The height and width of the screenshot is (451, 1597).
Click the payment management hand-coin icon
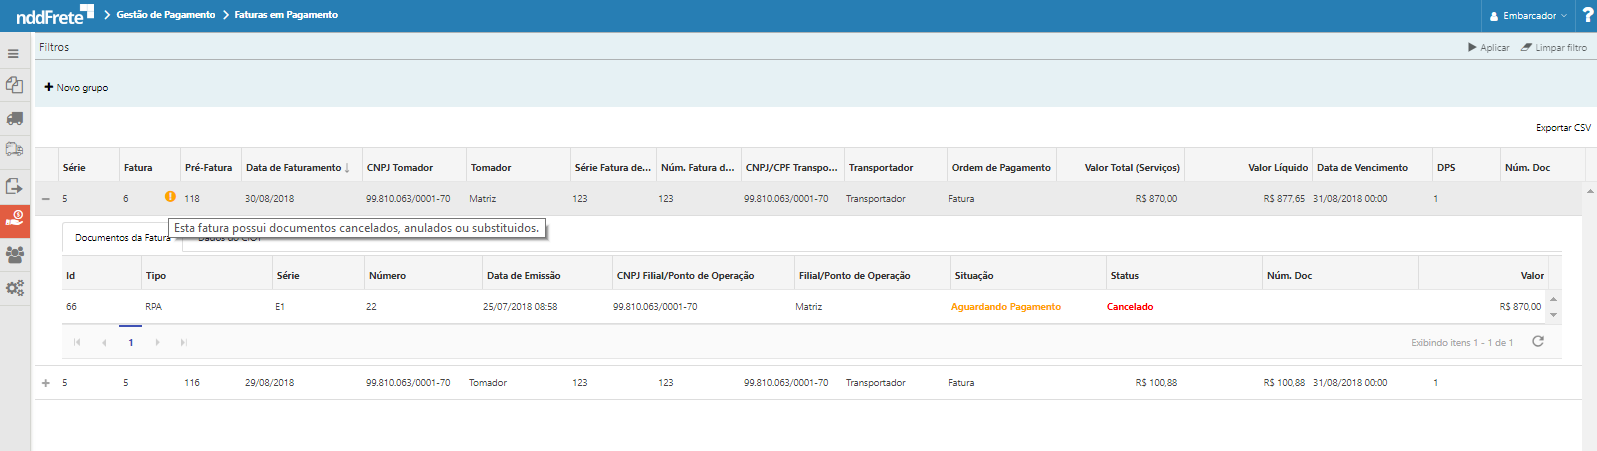pos(14,219)
